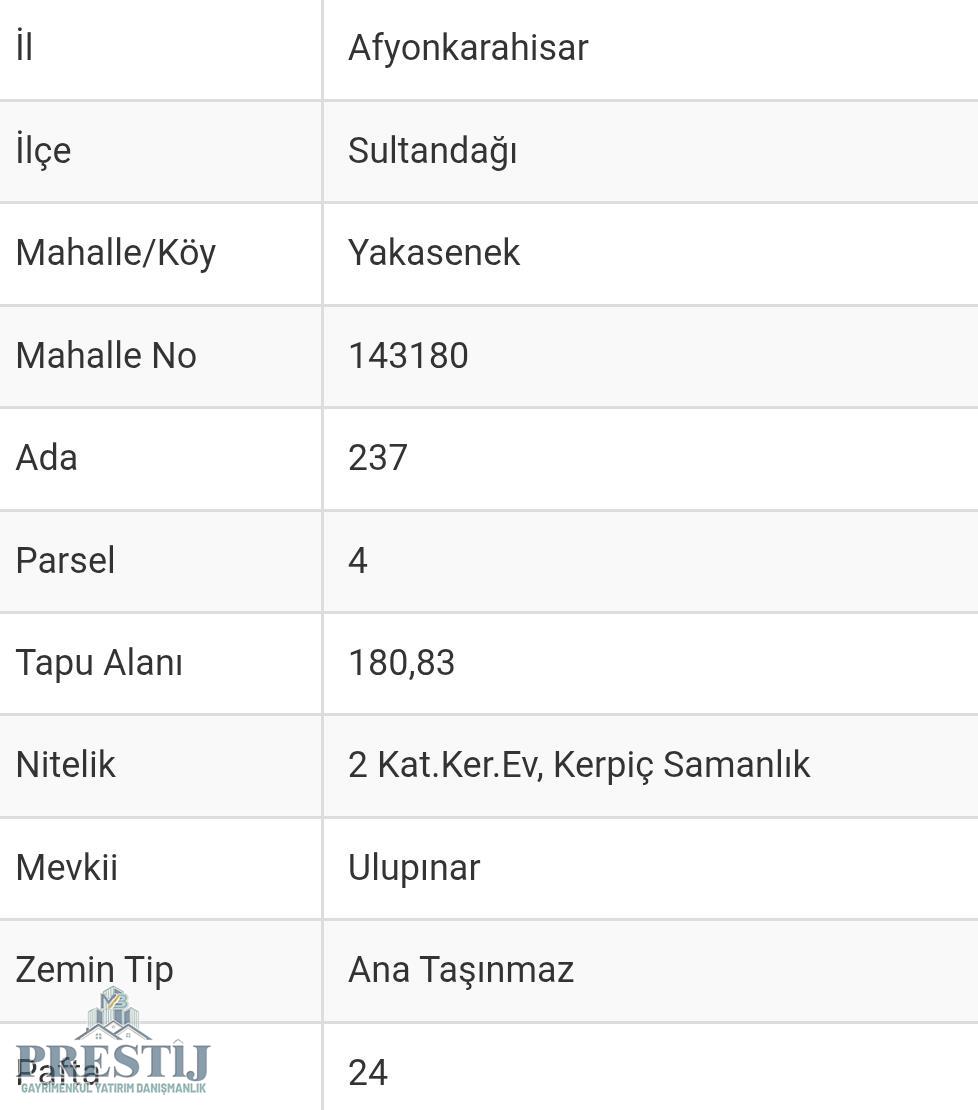Image resolution: width=978 pixels, height=1110 pixels.
Task: Click the Mahalle/Köy row label
Action: [x=115, y=254]
